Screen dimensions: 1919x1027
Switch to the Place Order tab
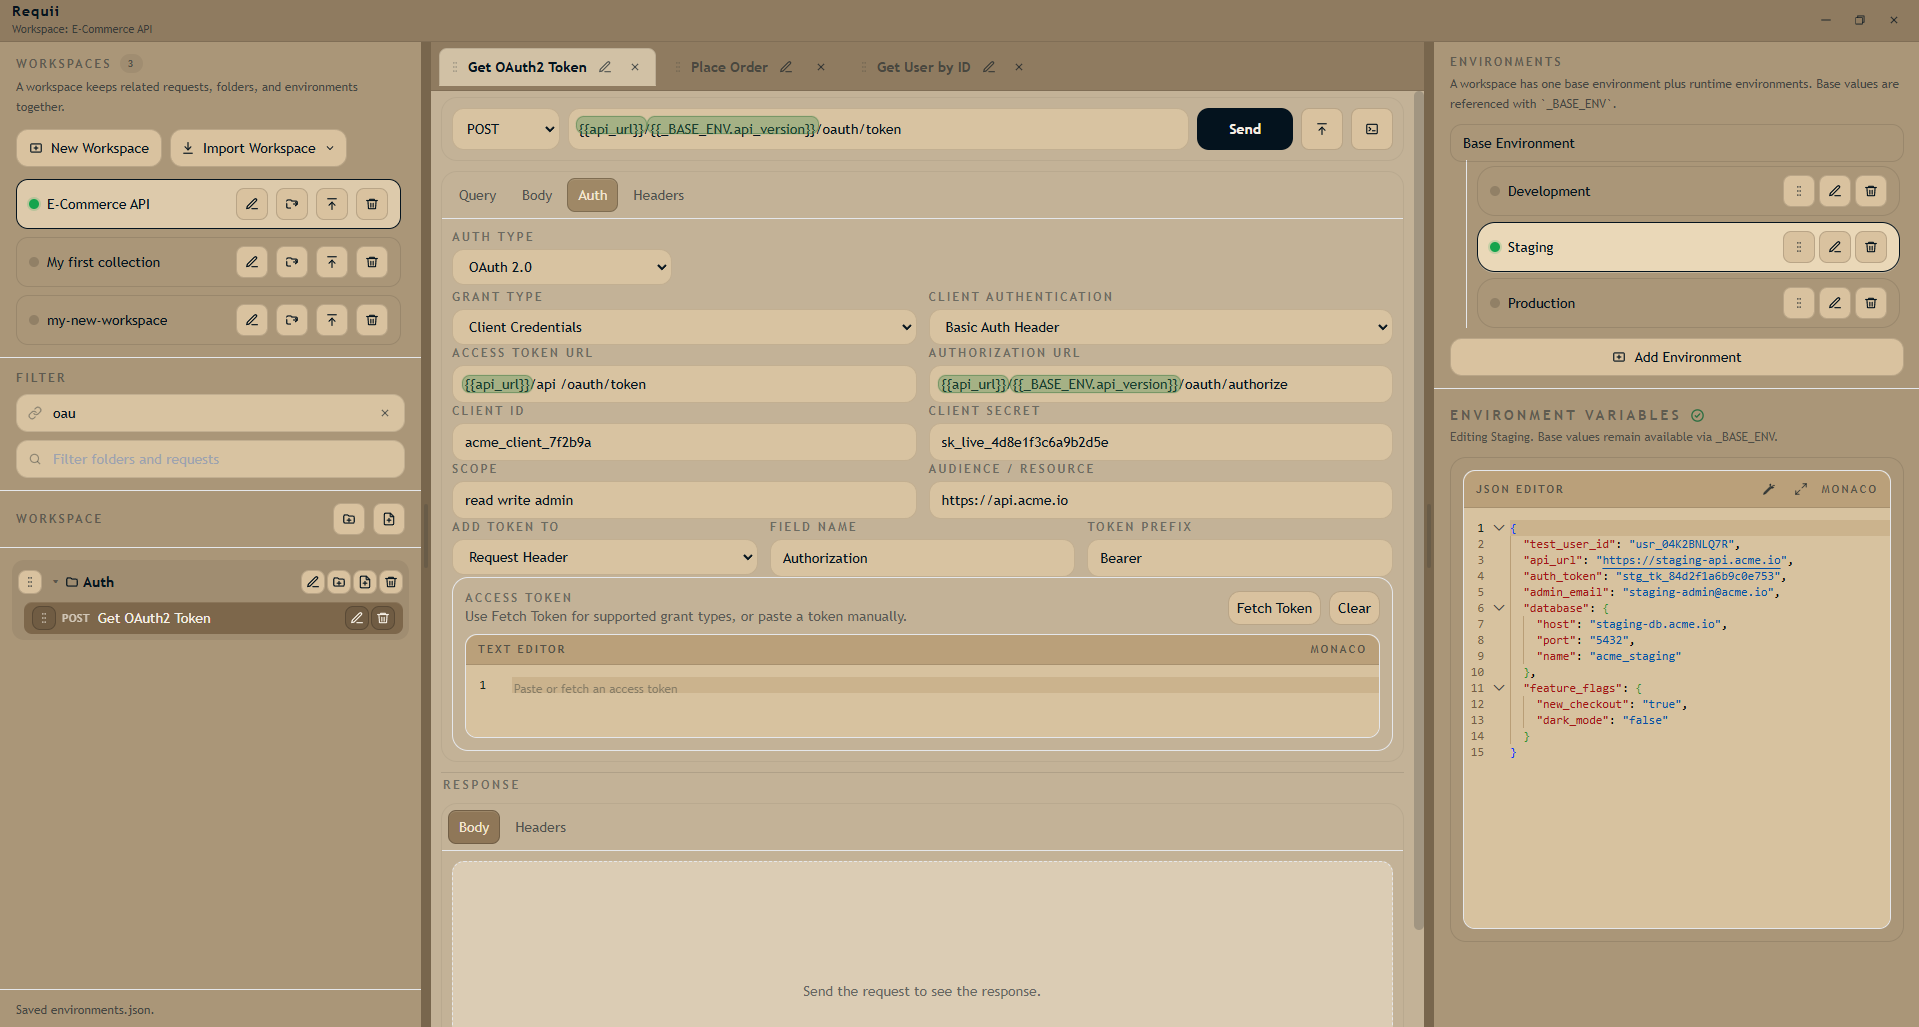pos(729,67)
